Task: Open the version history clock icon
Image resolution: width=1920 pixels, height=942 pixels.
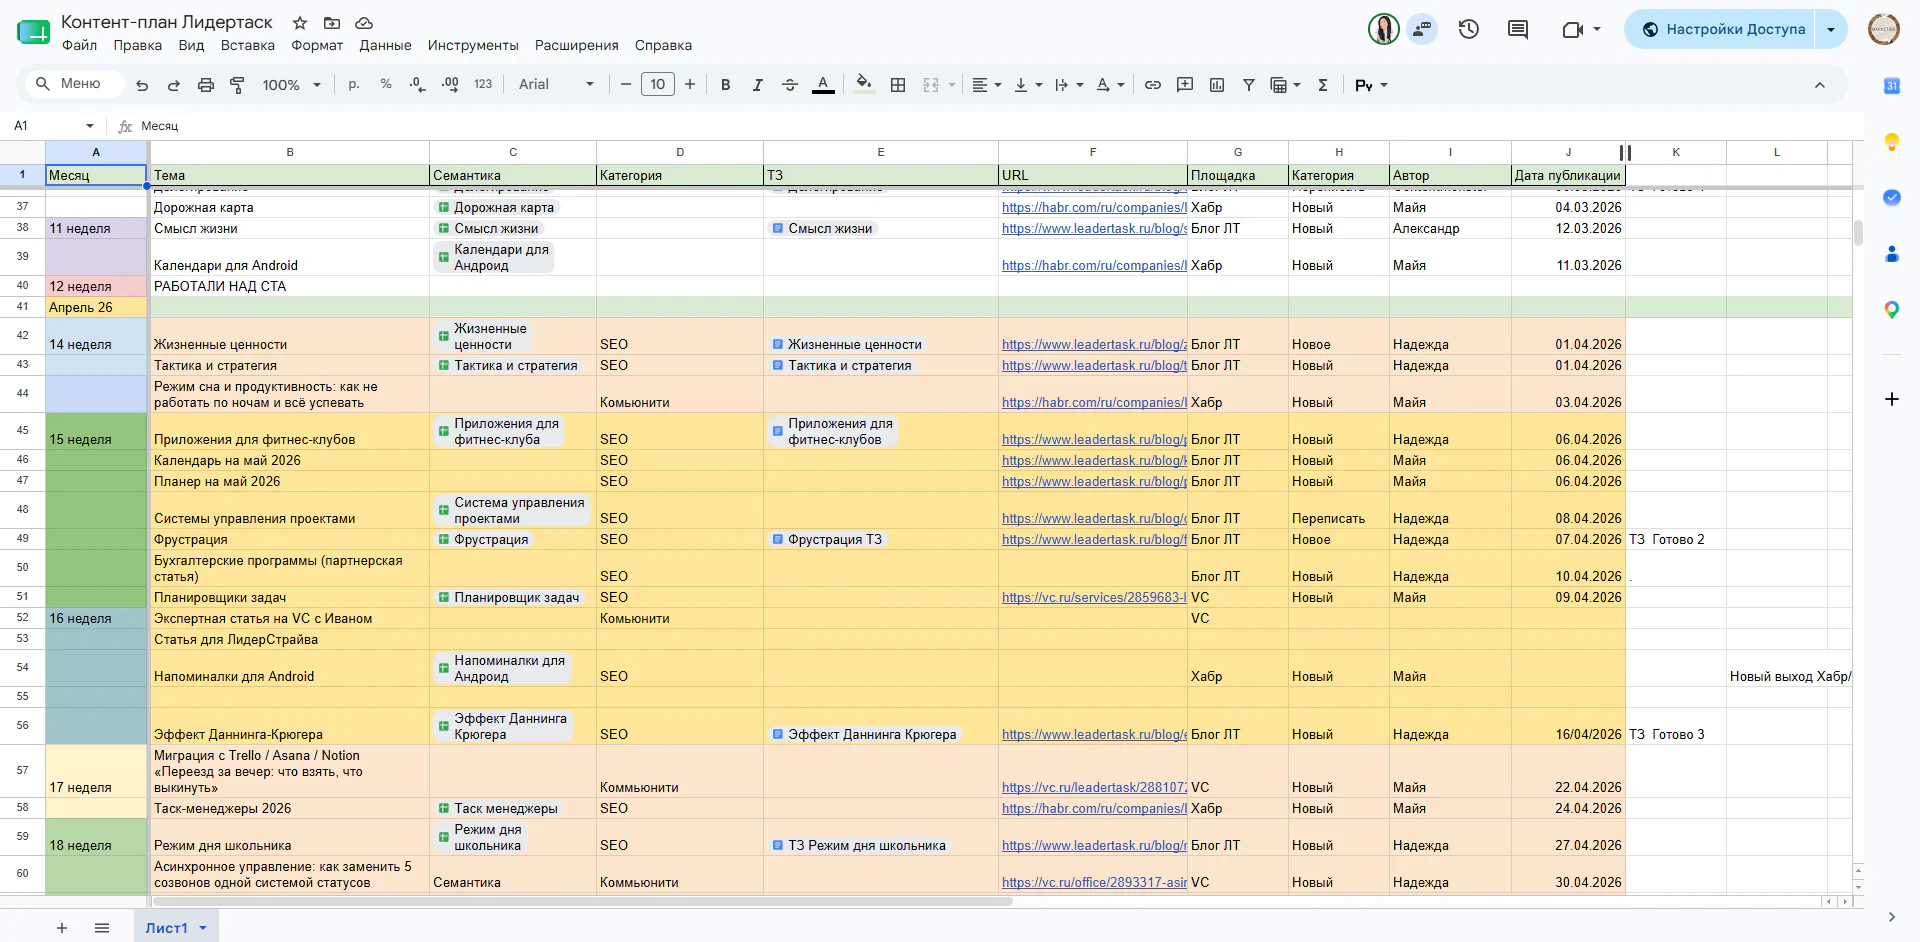Action: click(1468, 29)
